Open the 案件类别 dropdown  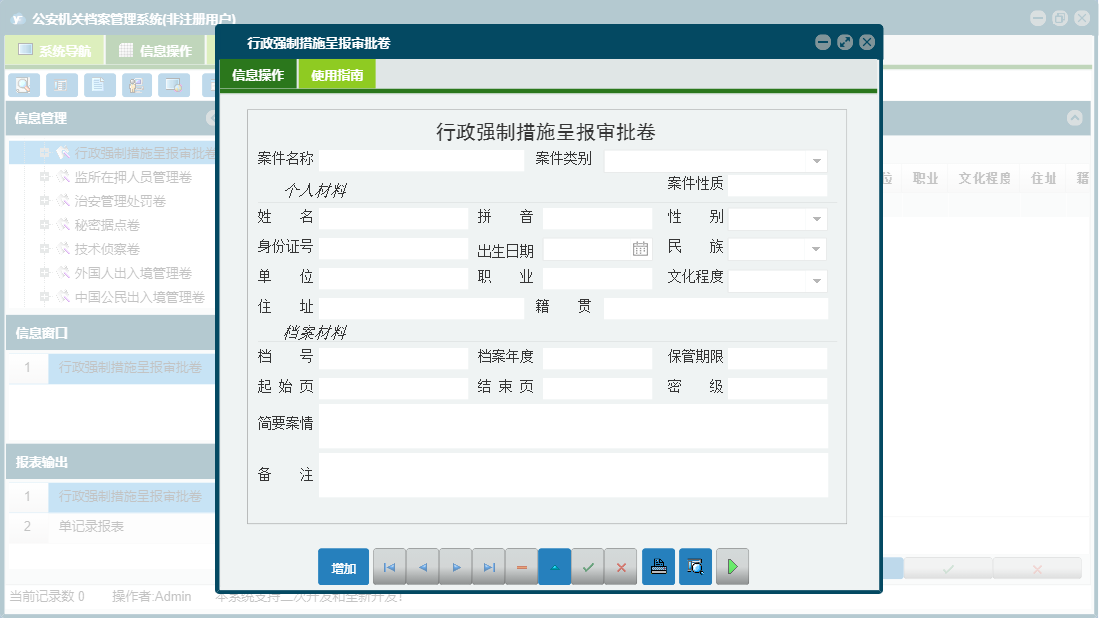[x=817, y=161]
